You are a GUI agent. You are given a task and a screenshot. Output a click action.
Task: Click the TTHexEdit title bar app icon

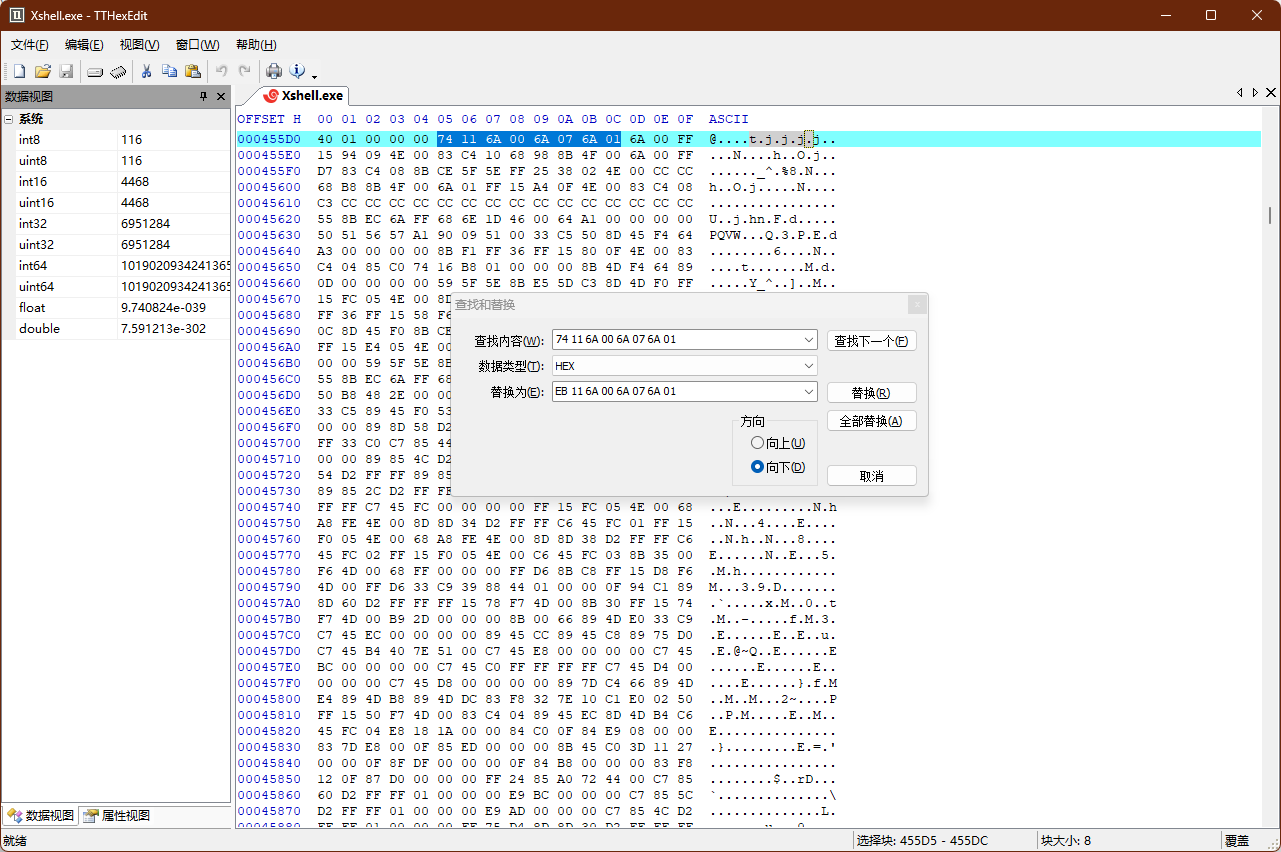coord(17,15)
